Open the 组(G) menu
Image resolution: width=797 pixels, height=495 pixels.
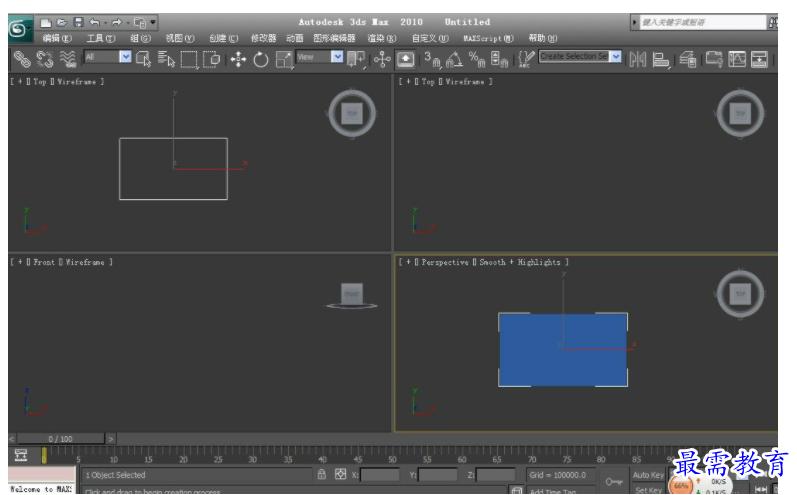click(140, 38)
